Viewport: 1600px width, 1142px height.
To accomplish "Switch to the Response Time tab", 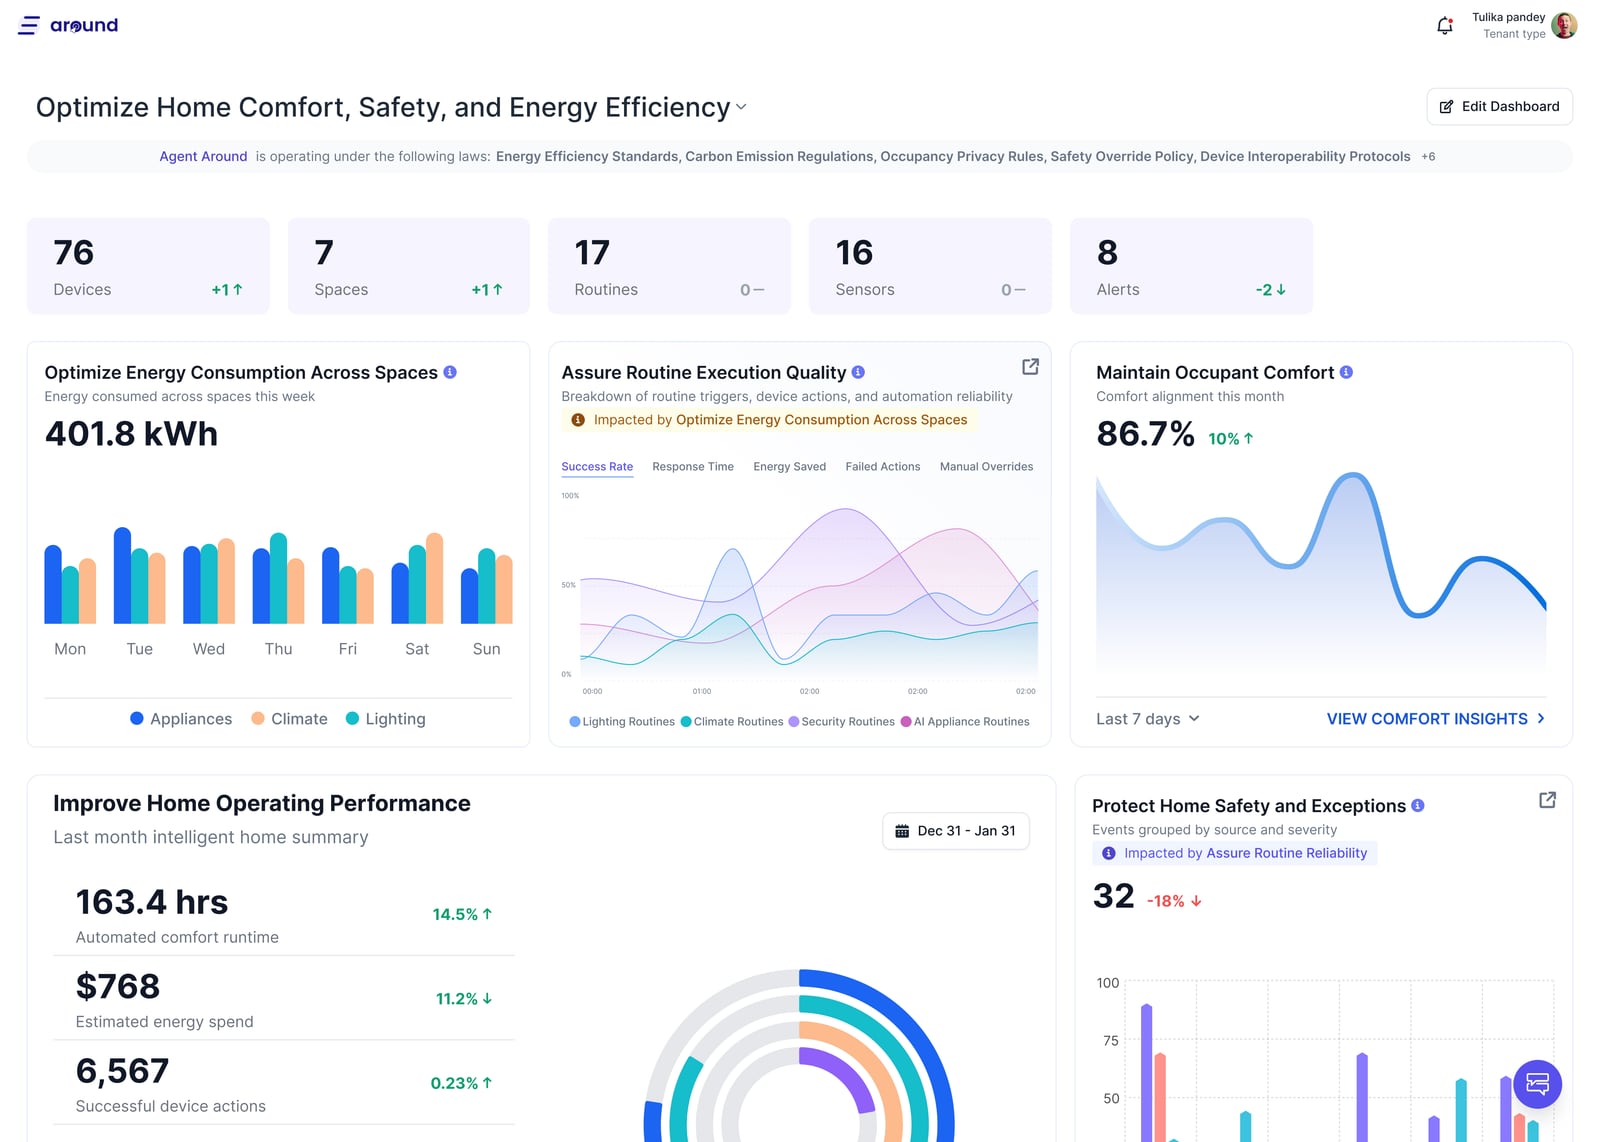I will point(693,467).
